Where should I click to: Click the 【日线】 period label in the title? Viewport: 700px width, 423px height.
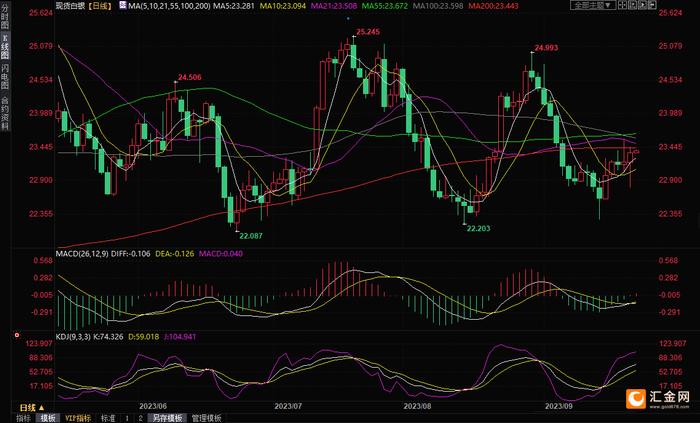click(x=100, y=6)
